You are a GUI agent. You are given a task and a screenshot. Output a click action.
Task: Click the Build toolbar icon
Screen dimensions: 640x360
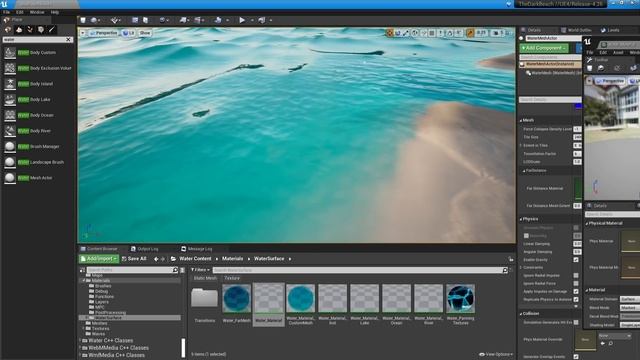218,20
